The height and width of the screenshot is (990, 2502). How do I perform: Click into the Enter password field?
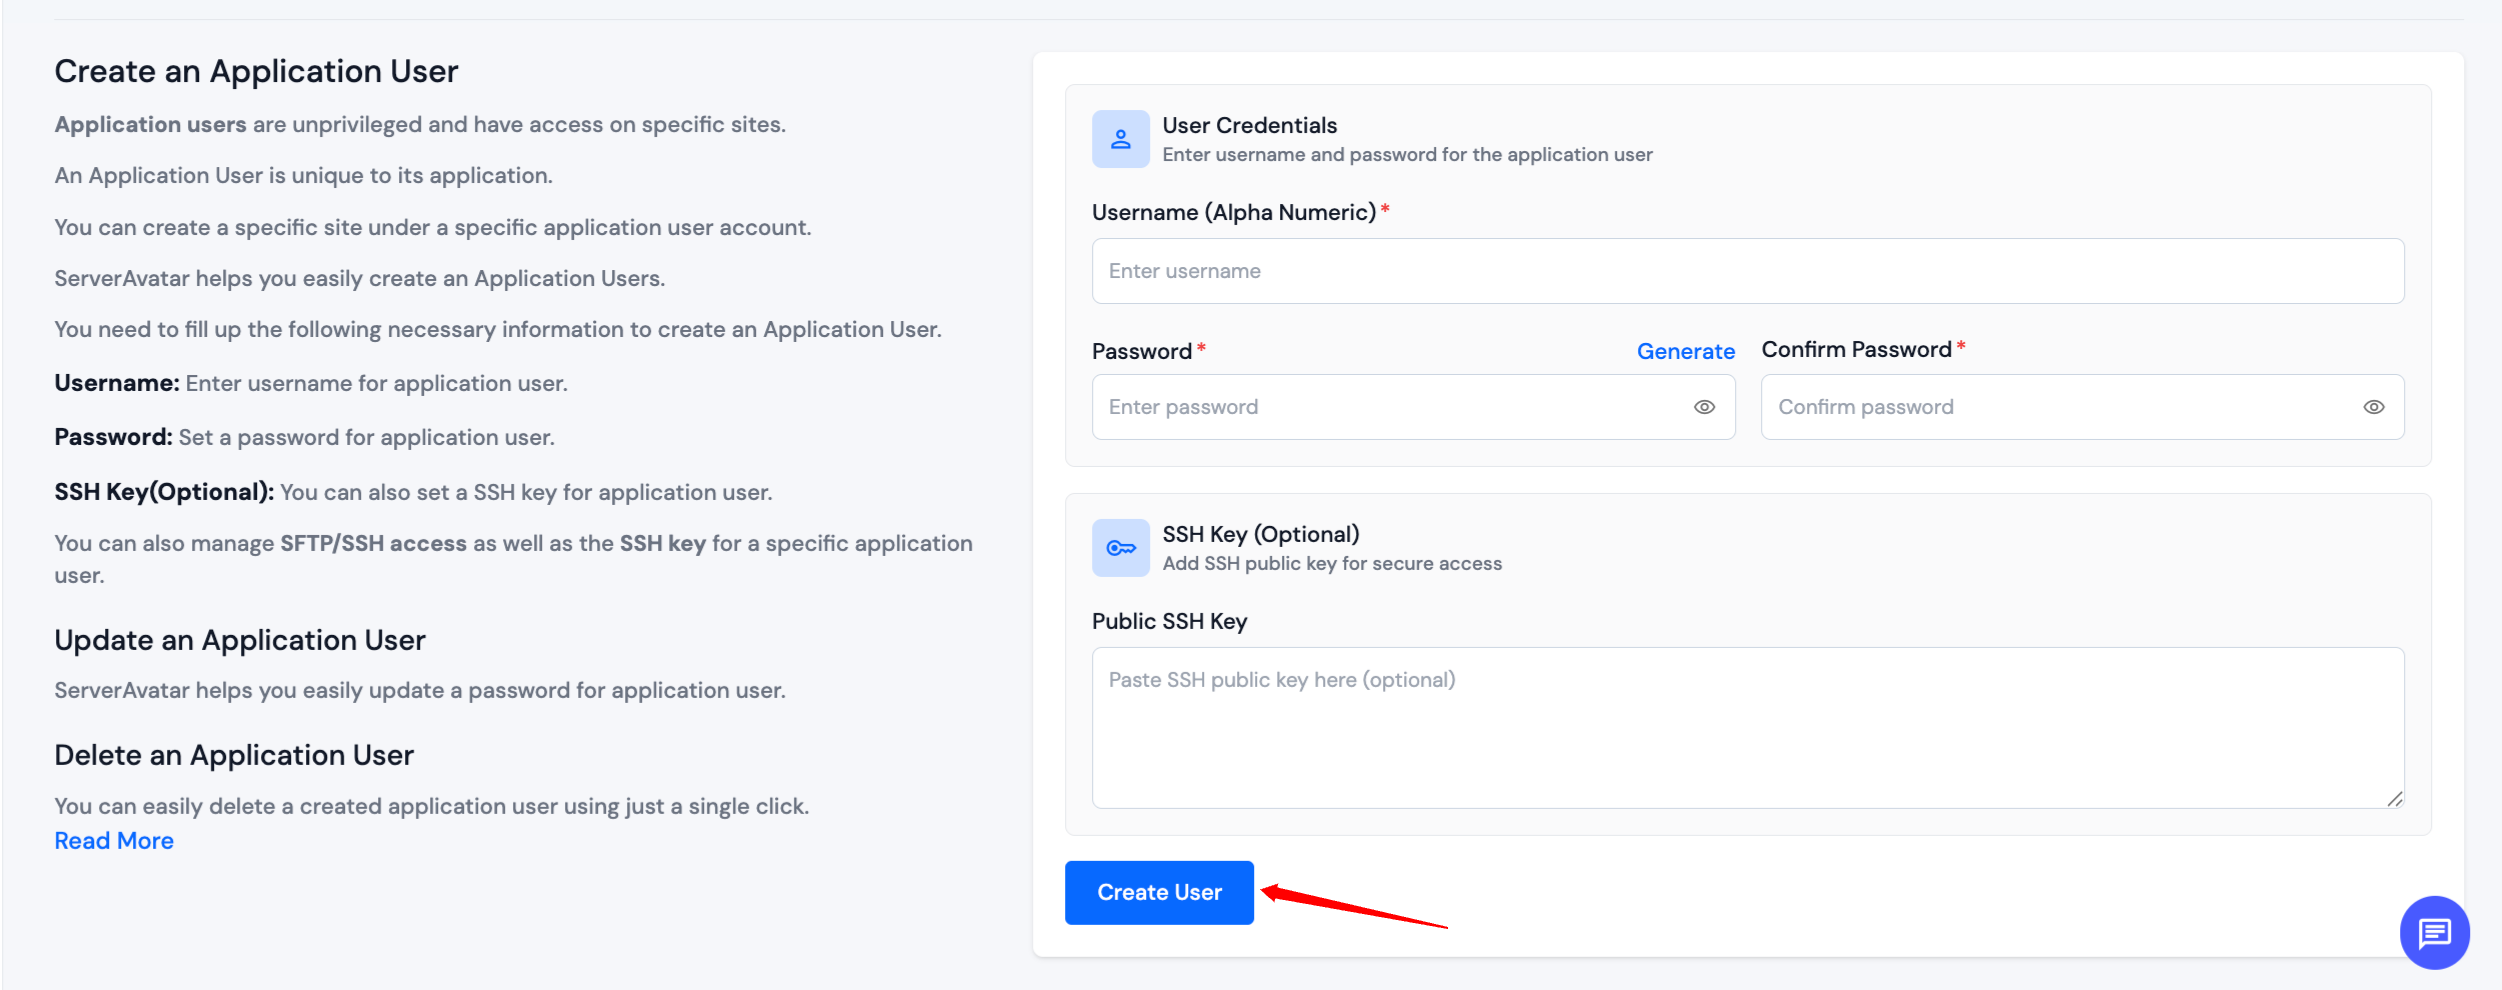(1390, 407)
